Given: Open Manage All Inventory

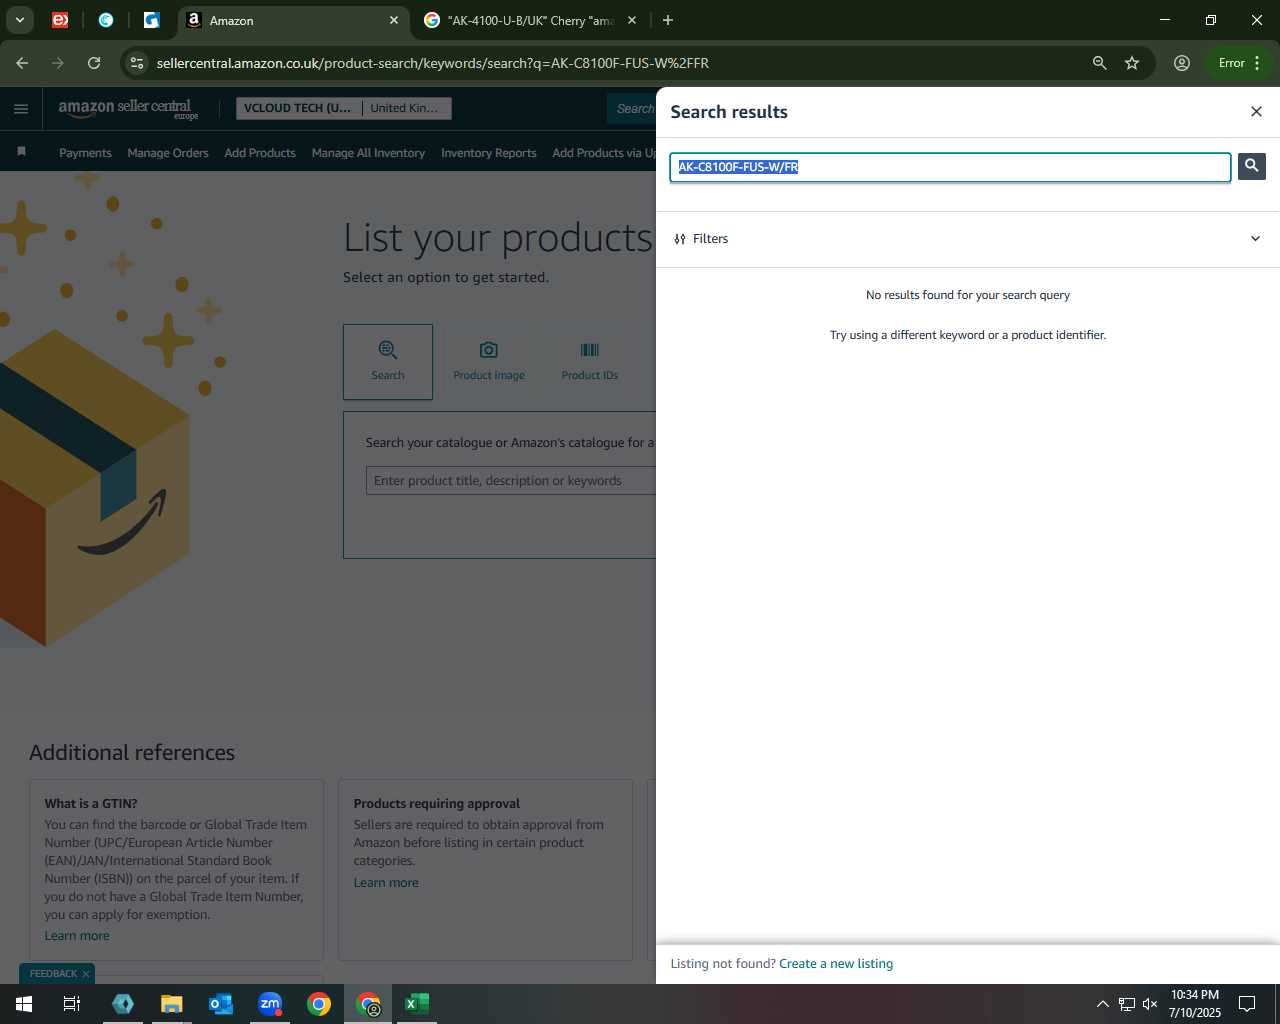Looking at the screenshot, I should (368, 153).
